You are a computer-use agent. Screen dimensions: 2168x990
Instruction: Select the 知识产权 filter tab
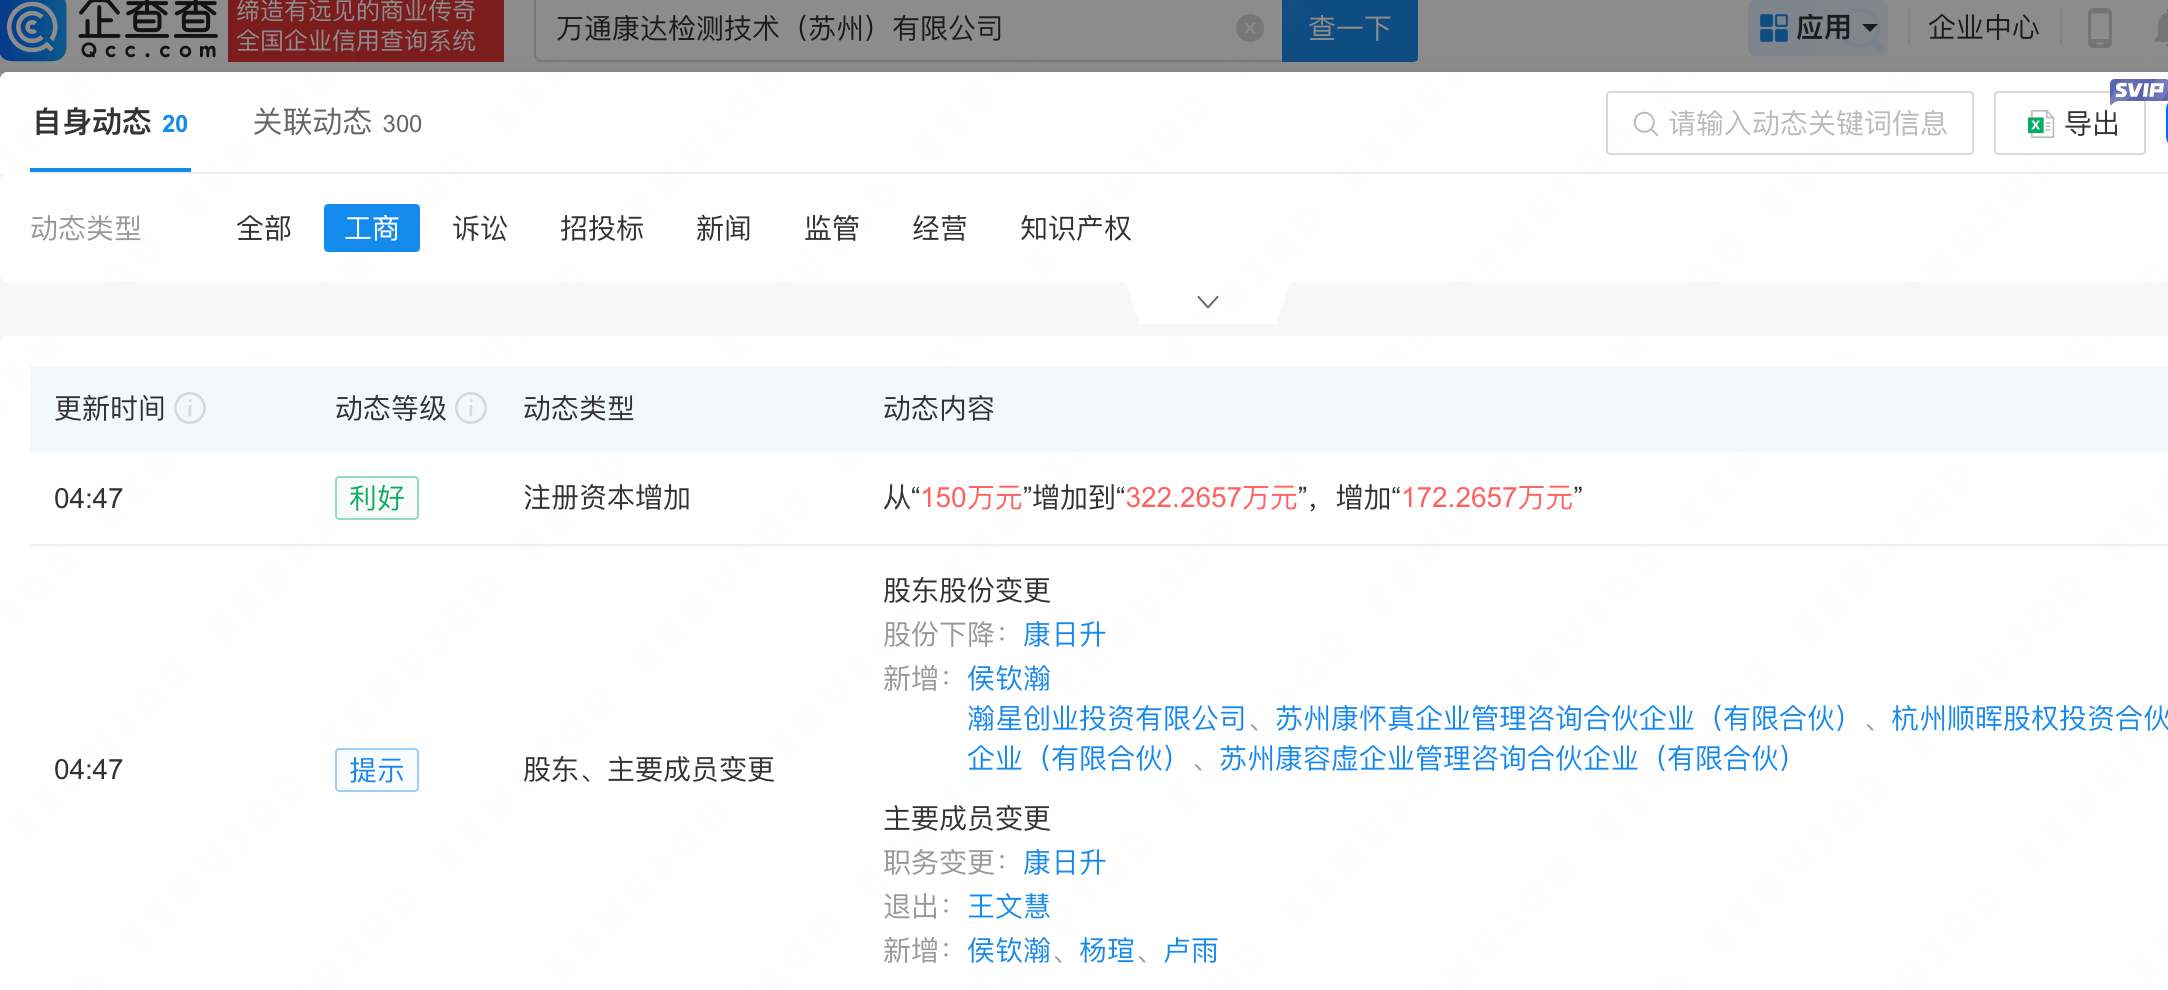[1076, 229]
